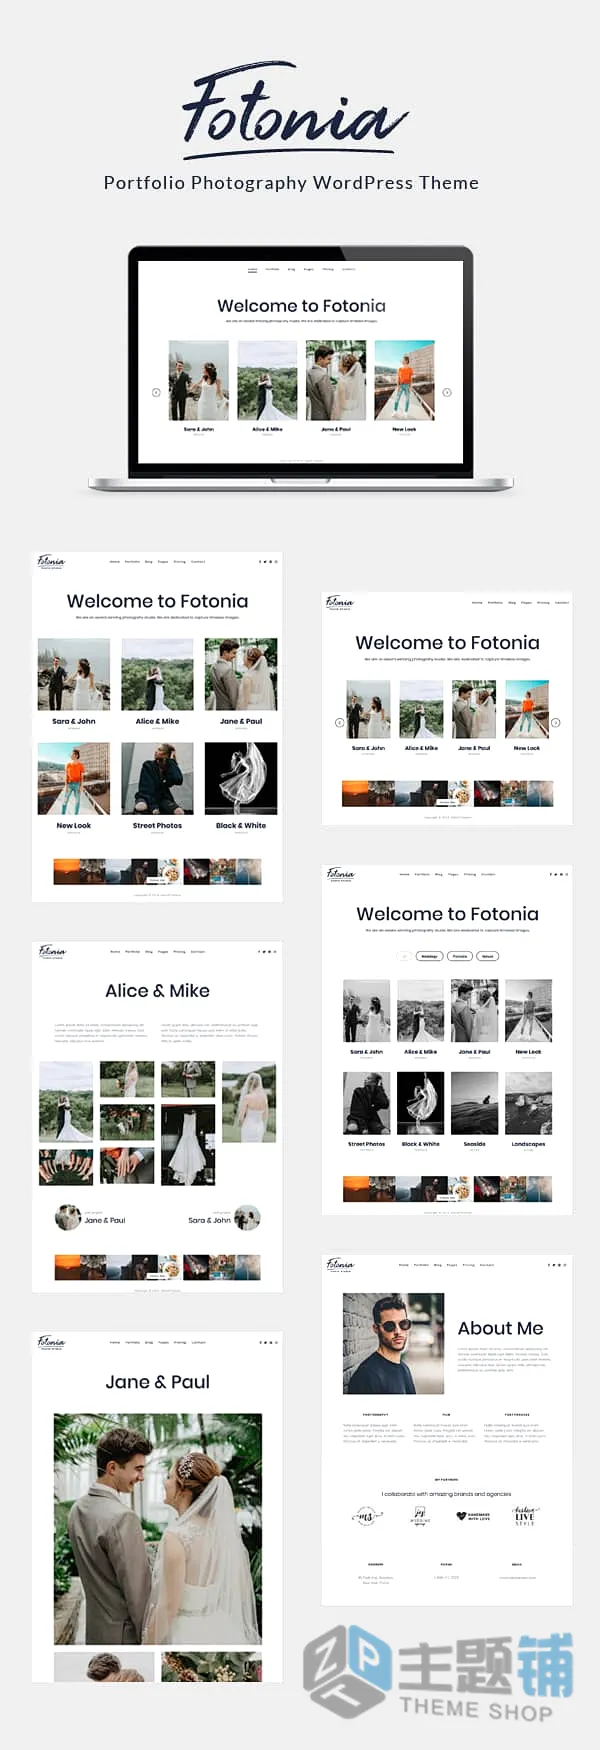This screenshot has height=1750, width=600.
Task: Click 'Pages' nav link in About Me page
Action: click(x=452, y=1265)
